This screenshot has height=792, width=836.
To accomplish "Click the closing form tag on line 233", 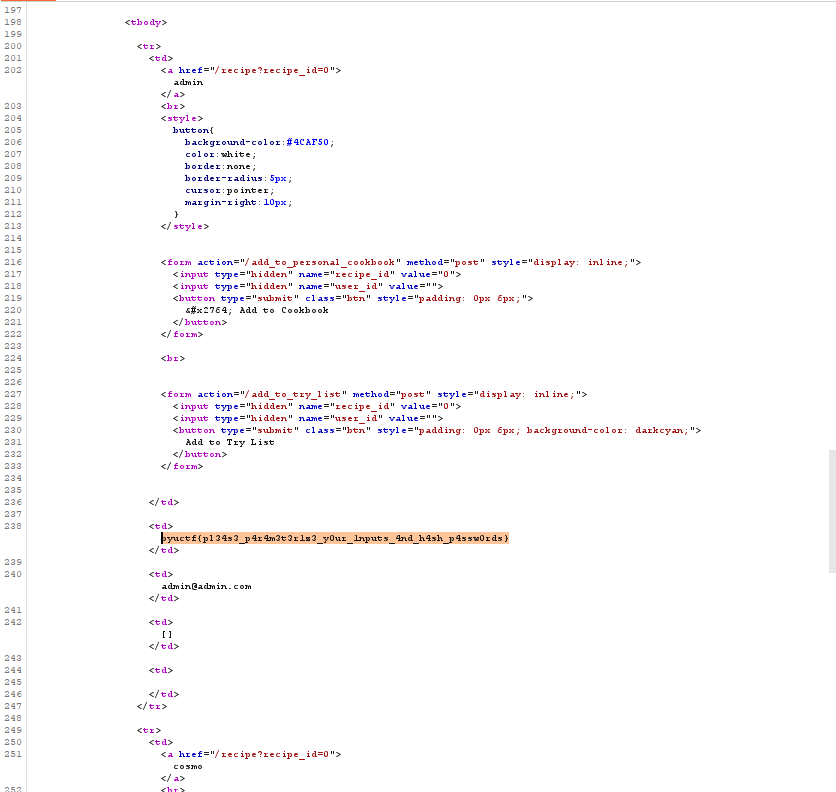I will coord(182,466).
